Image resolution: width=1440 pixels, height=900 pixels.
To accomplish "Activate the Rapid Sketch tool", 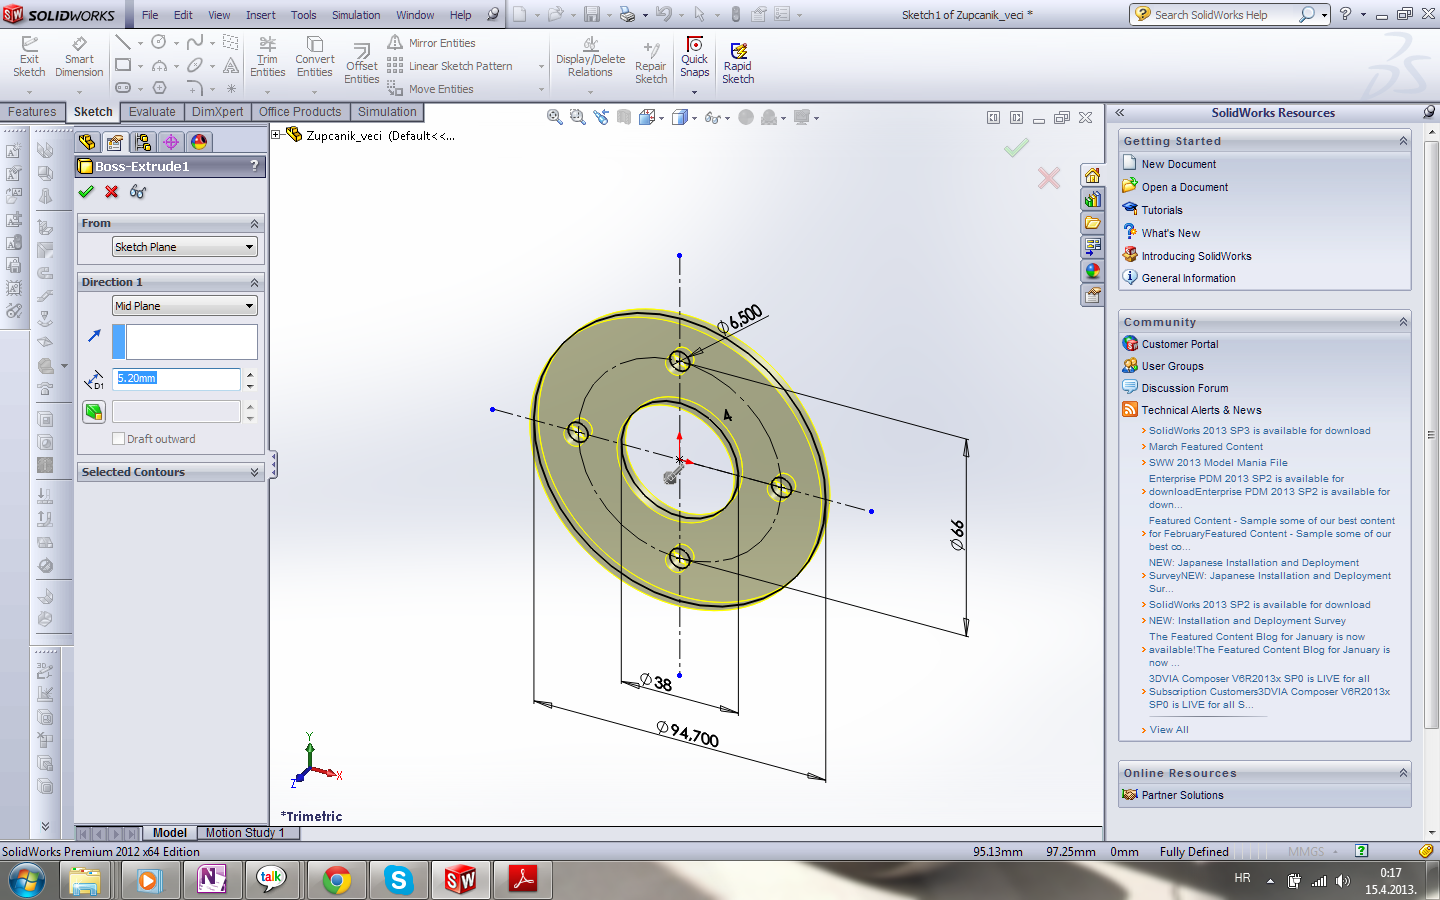I will [738, 64].
